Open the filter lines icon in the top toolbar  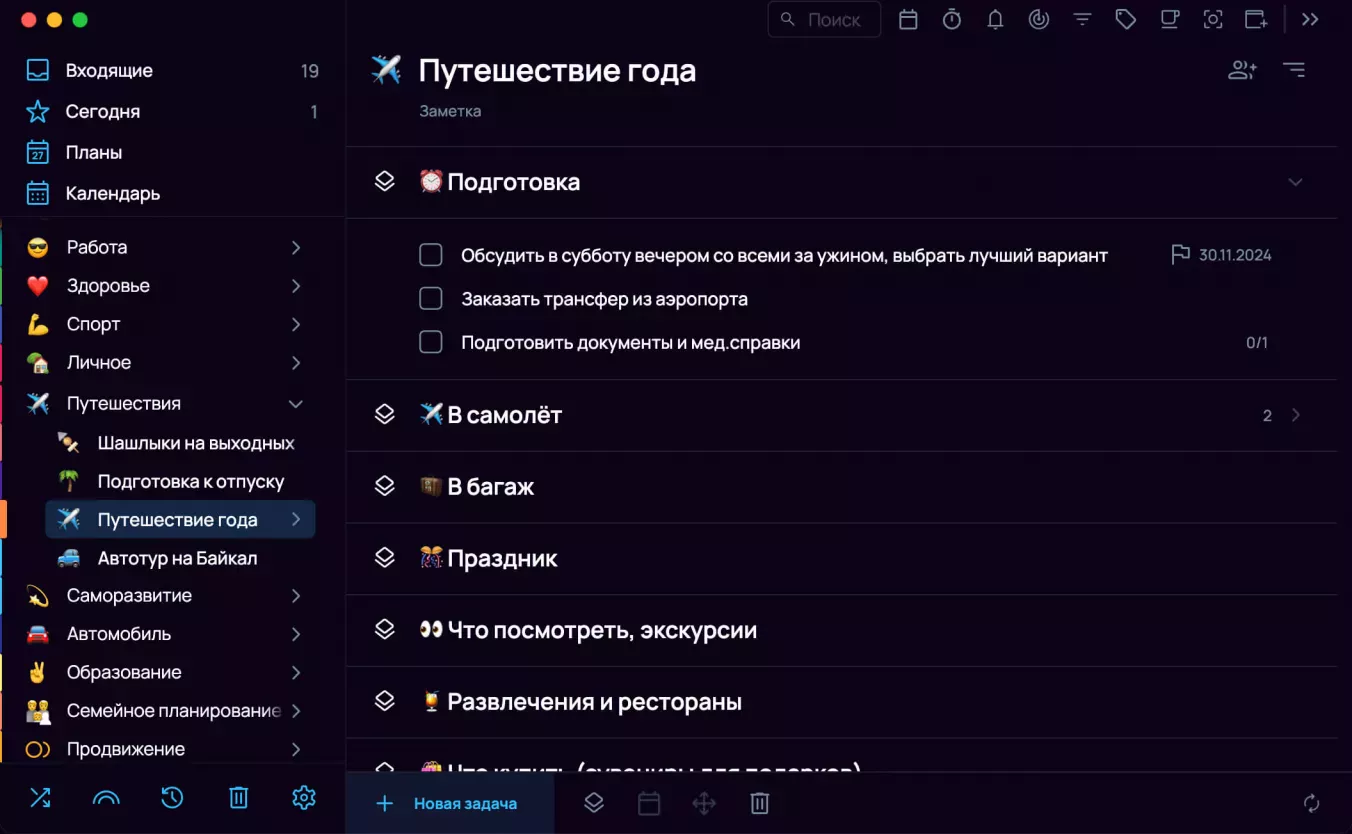[x=1082, y=19]
